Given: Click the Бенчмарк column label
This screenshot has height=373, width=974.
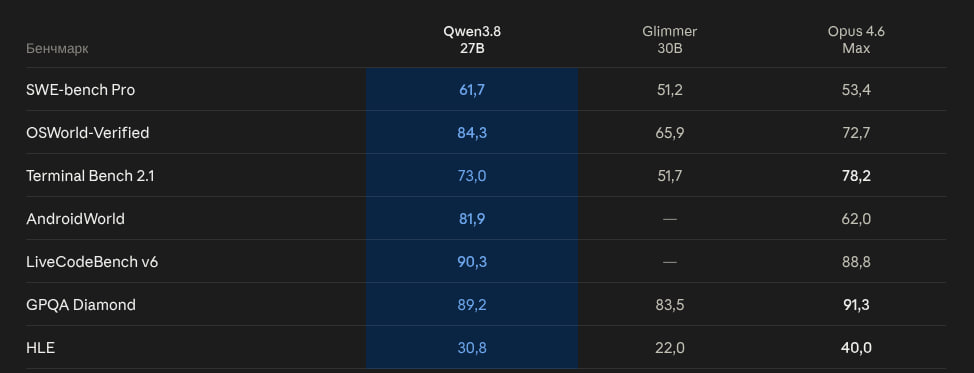Looking at the screenshot, I should point(57,48).
